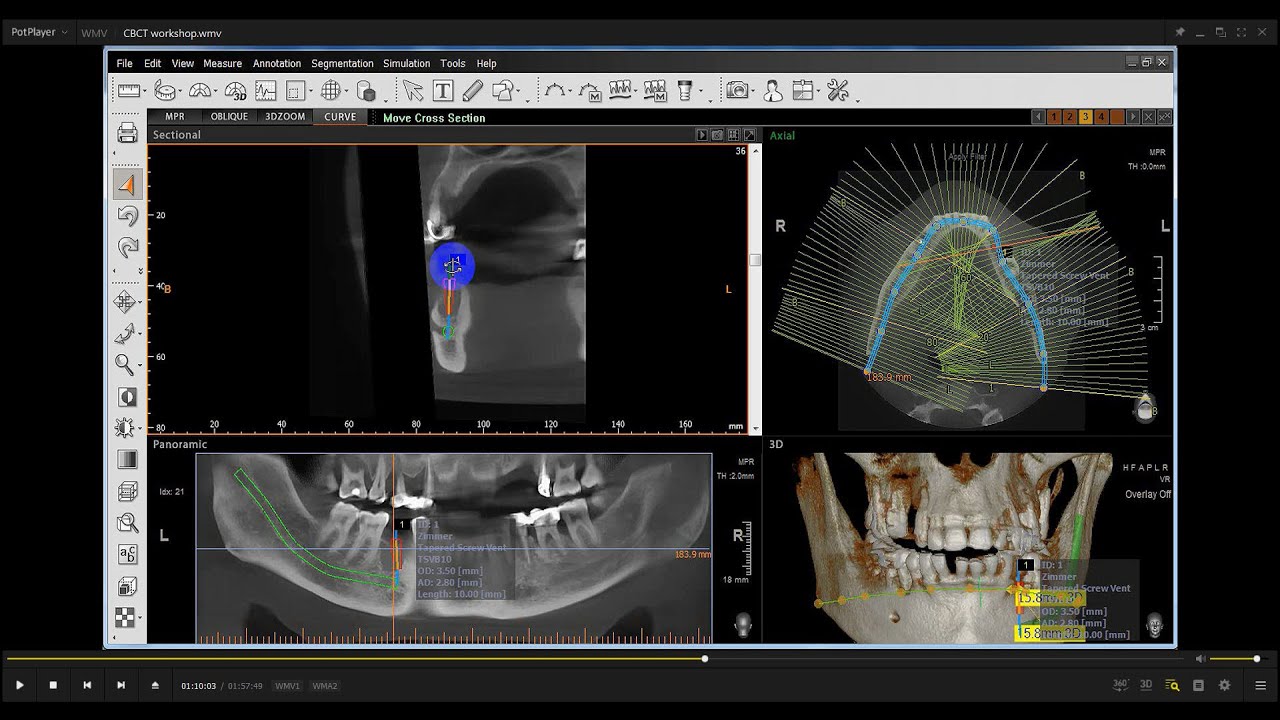Switch to the OBLIQUE tab
Viewport: 1280px width, 720px height.
pyautogui.click(x=229, y=117)
